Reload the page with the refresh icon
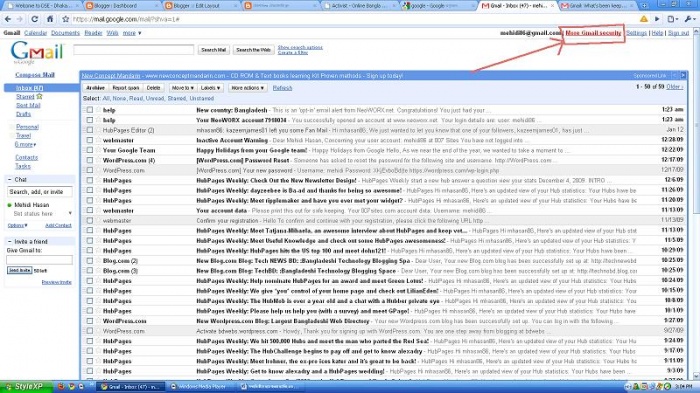Screen dimensions: 700x393 tap(35, 19)
